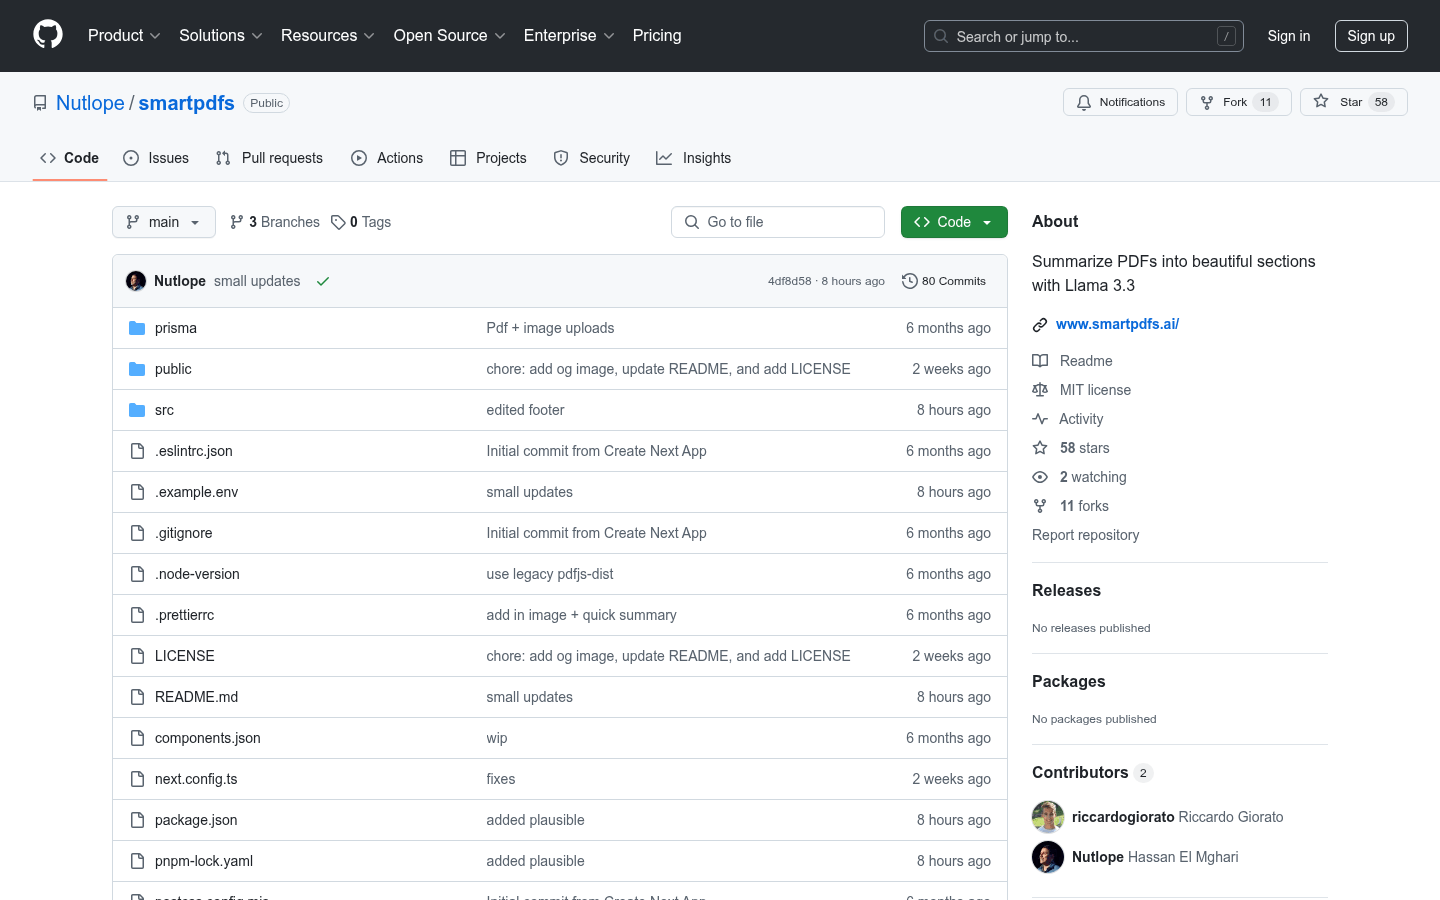The height and width of the screenshot is (900, 1440).
Task: Expand the Open Source menu
Action: [450, 35]
